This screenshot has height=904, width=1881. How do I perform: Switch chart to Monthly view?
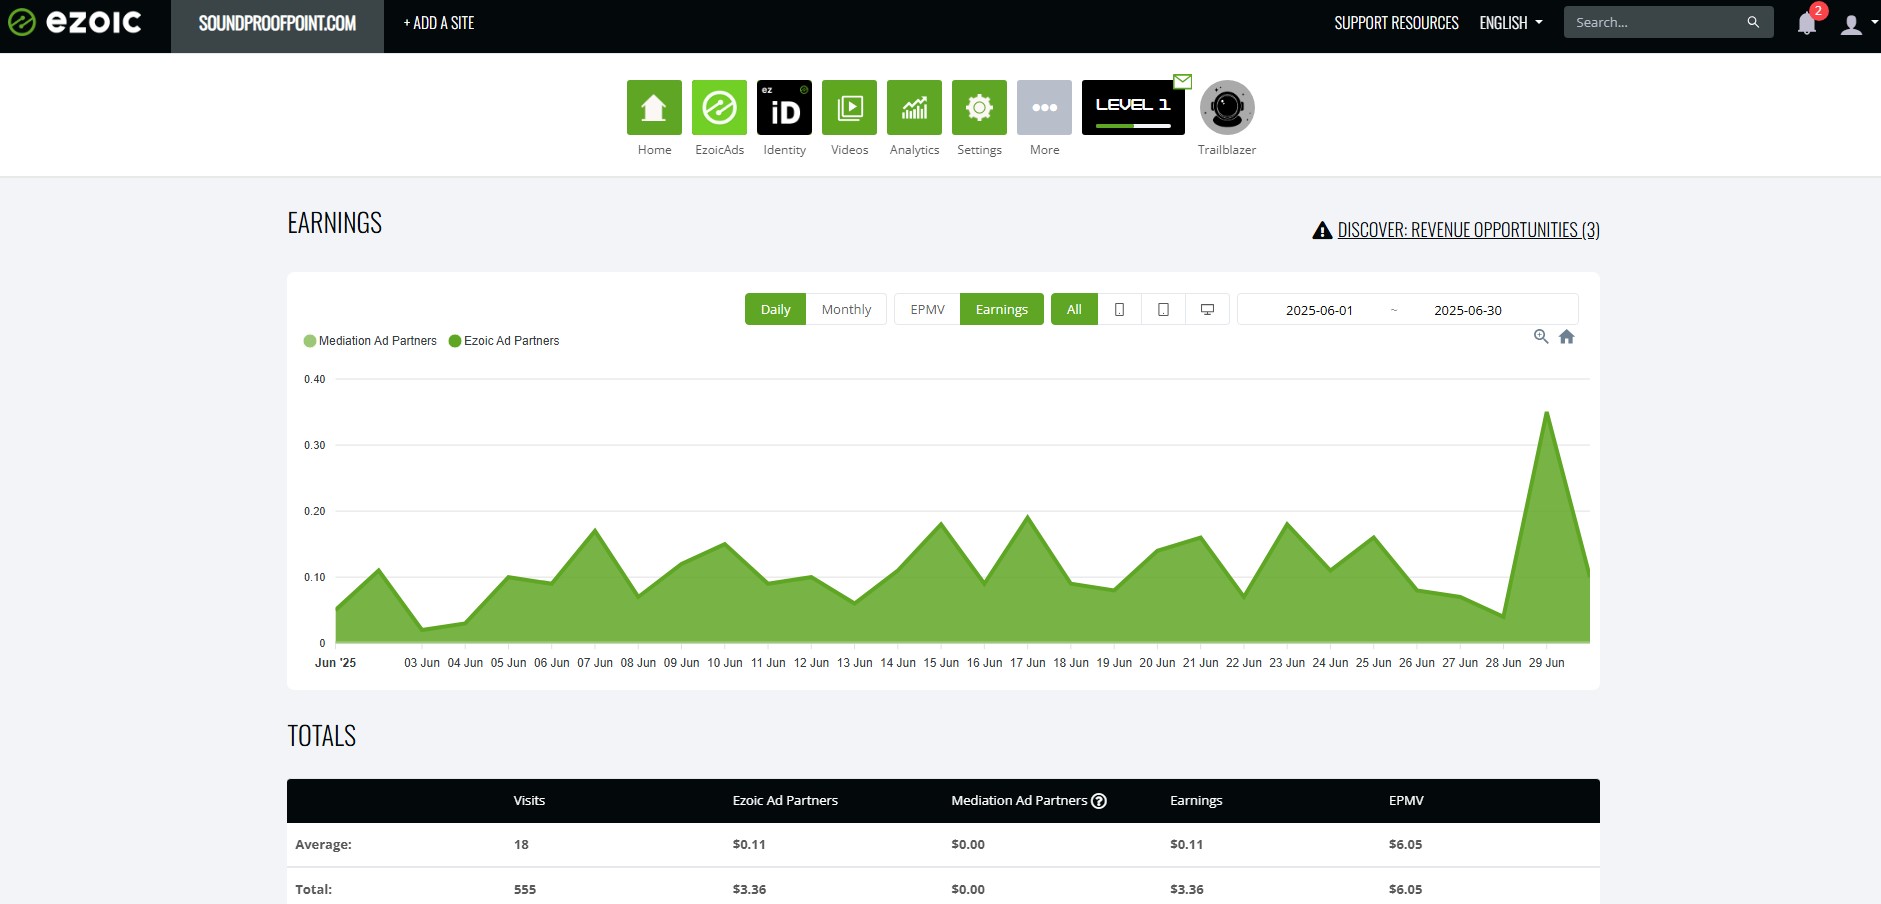pos(846,309)
